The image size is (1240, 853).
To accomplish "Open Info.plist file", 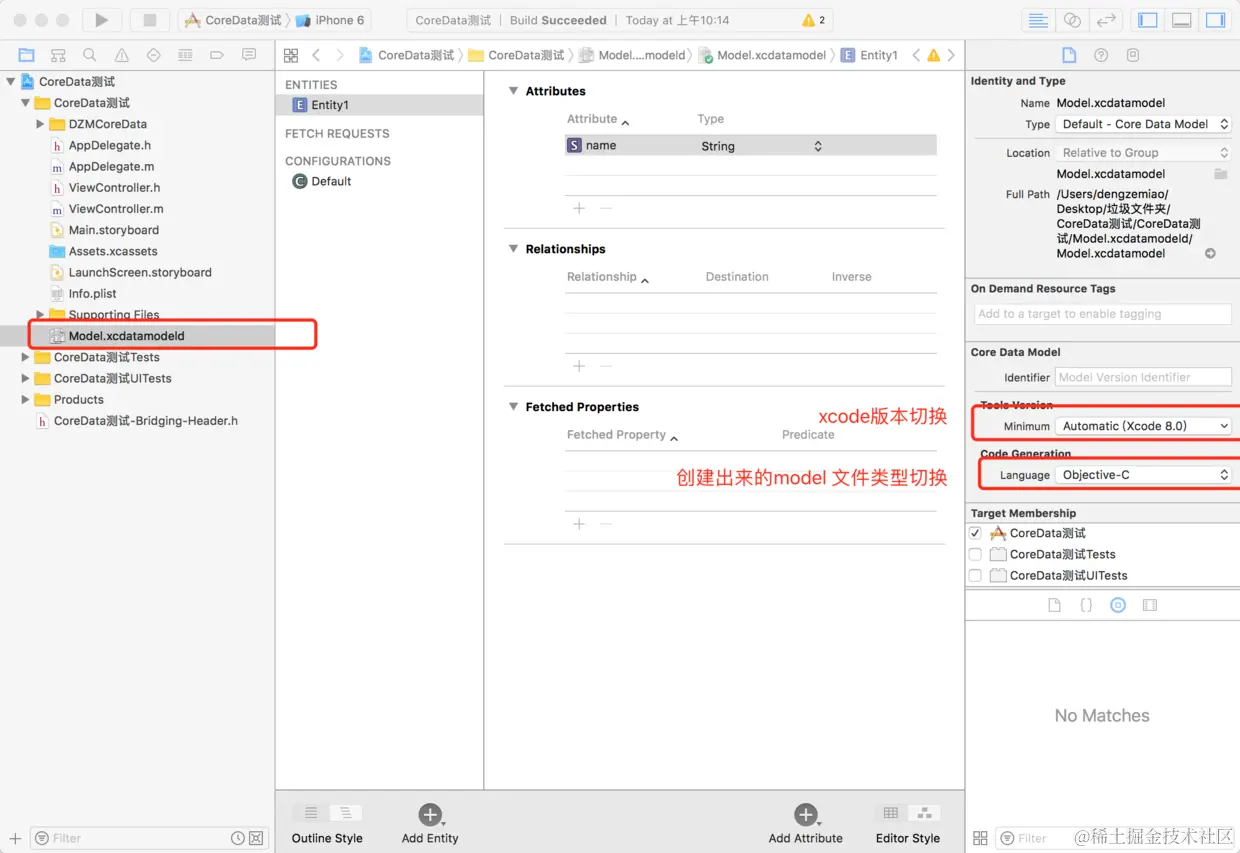I will [x=92, y=294].
